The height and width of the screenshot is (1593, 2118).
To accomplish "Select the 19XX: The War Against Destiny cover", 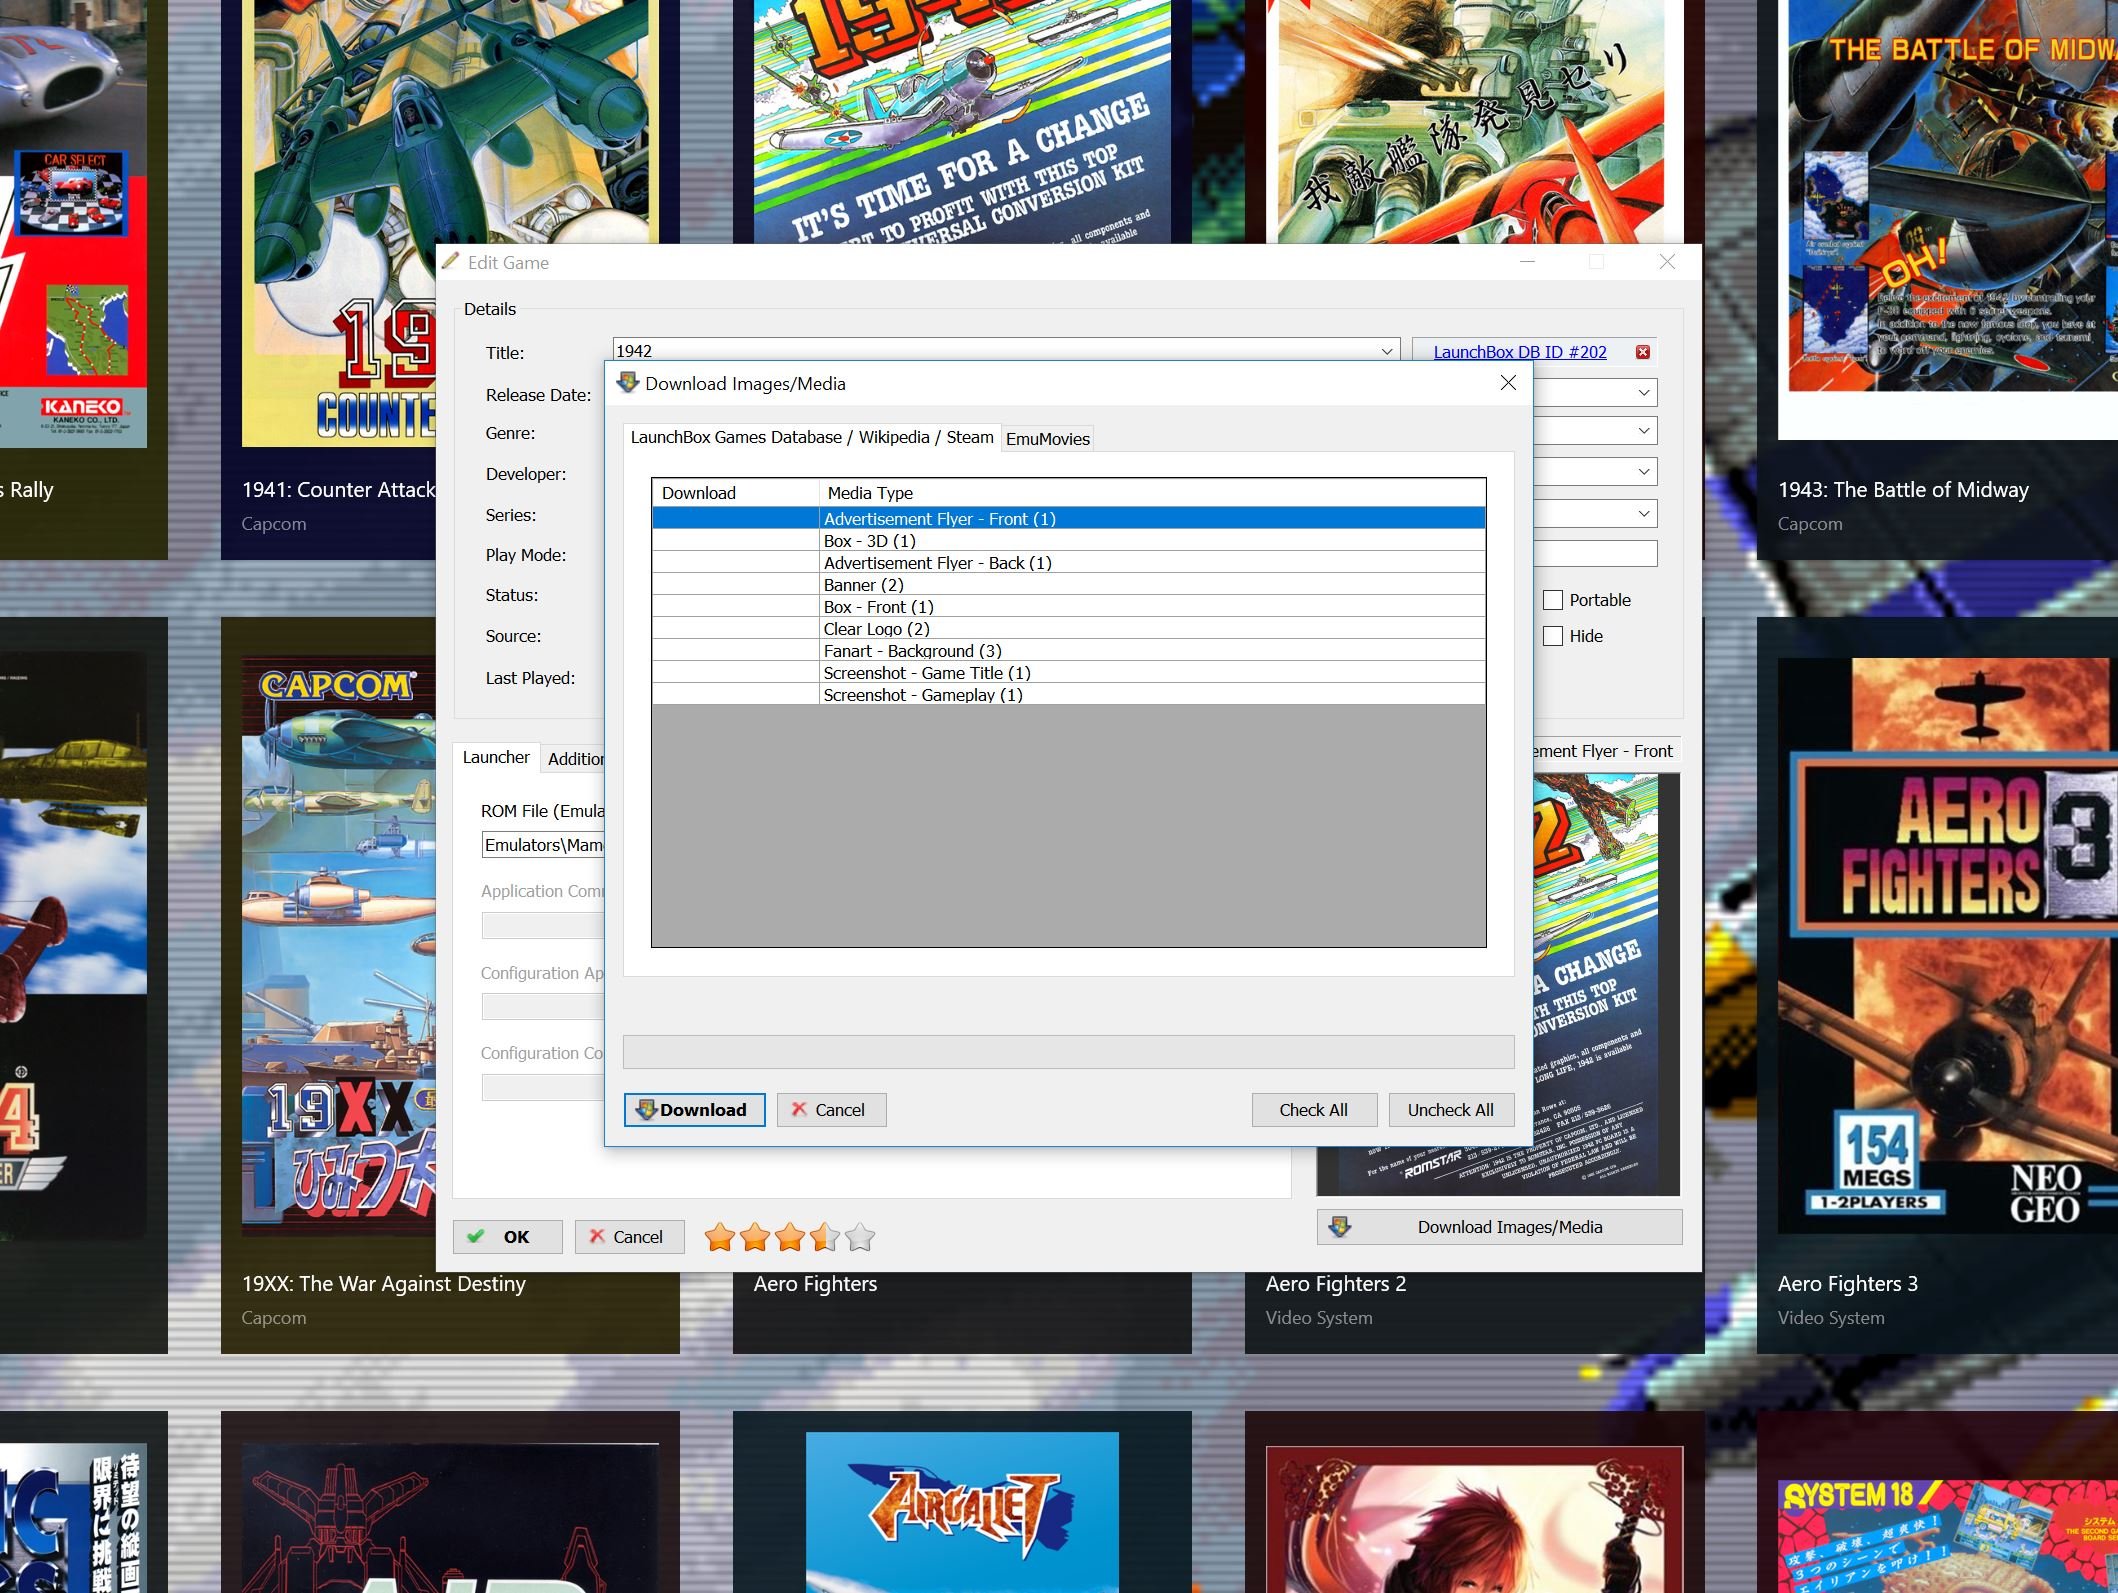I will coord(338,946).
